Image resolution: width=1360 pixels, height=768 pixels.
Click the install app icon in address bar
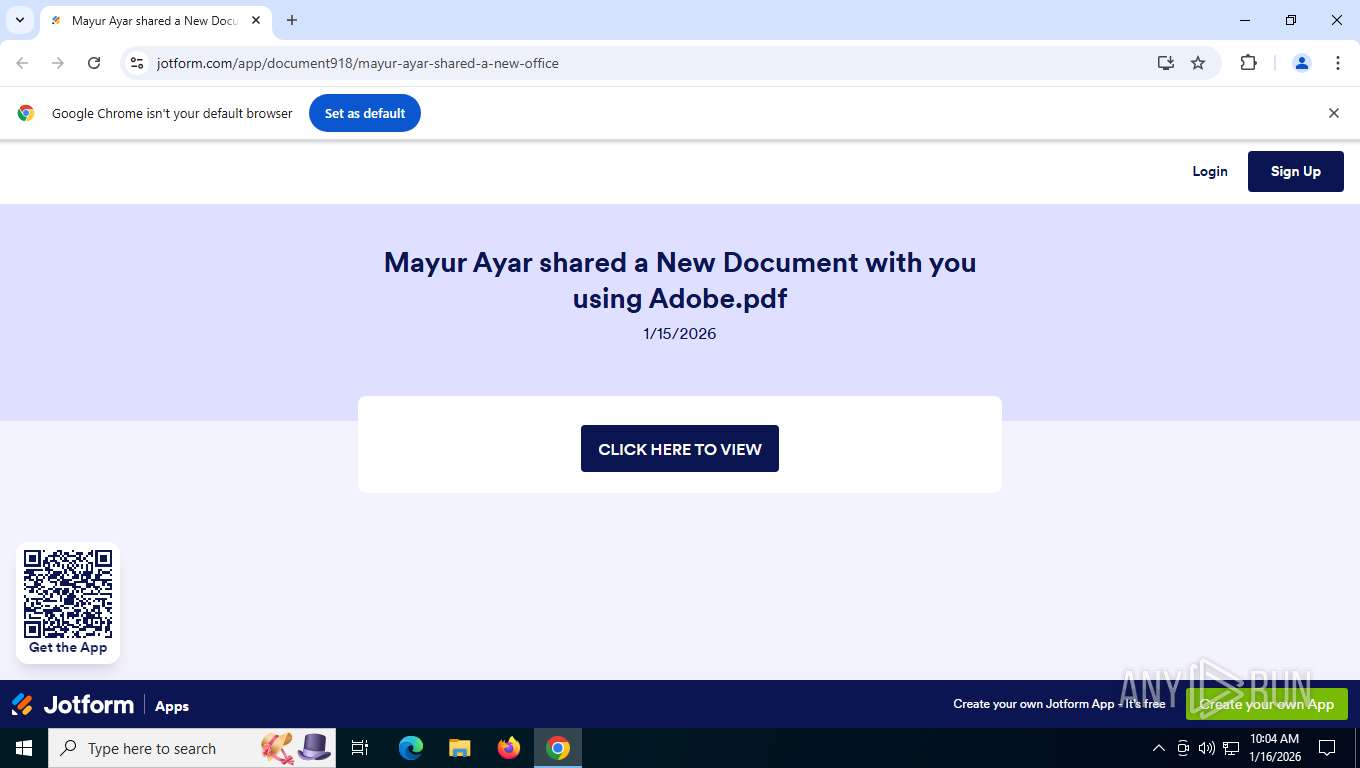[1166, 63]
